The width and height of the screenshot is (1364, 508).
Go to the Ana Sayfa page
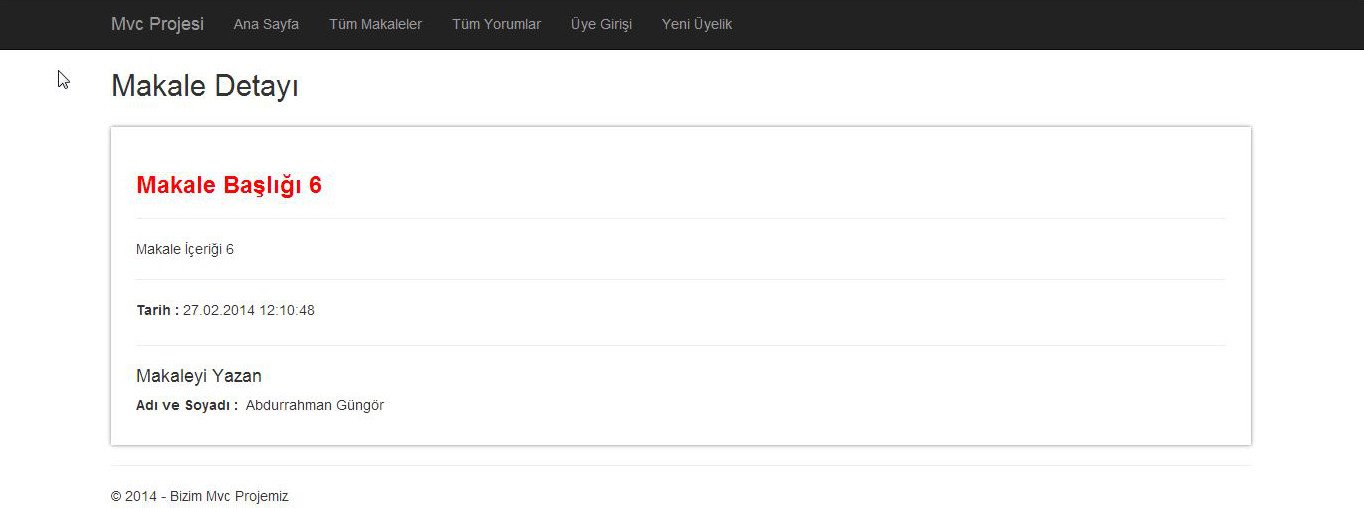point(266,24)
